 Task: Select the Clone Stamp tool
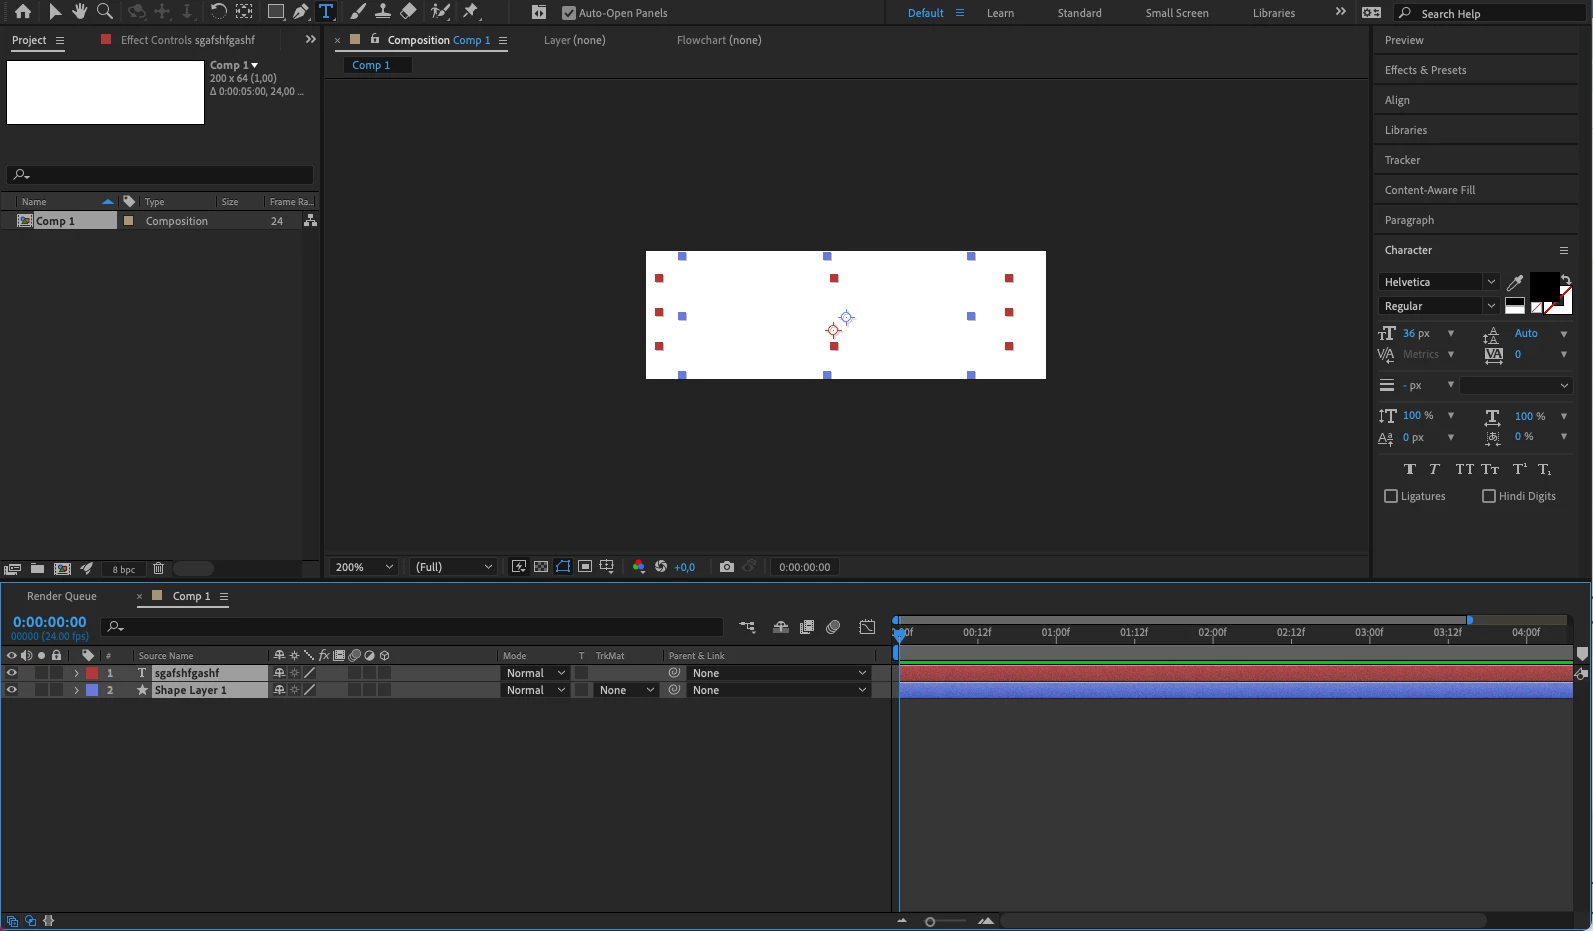383,12
